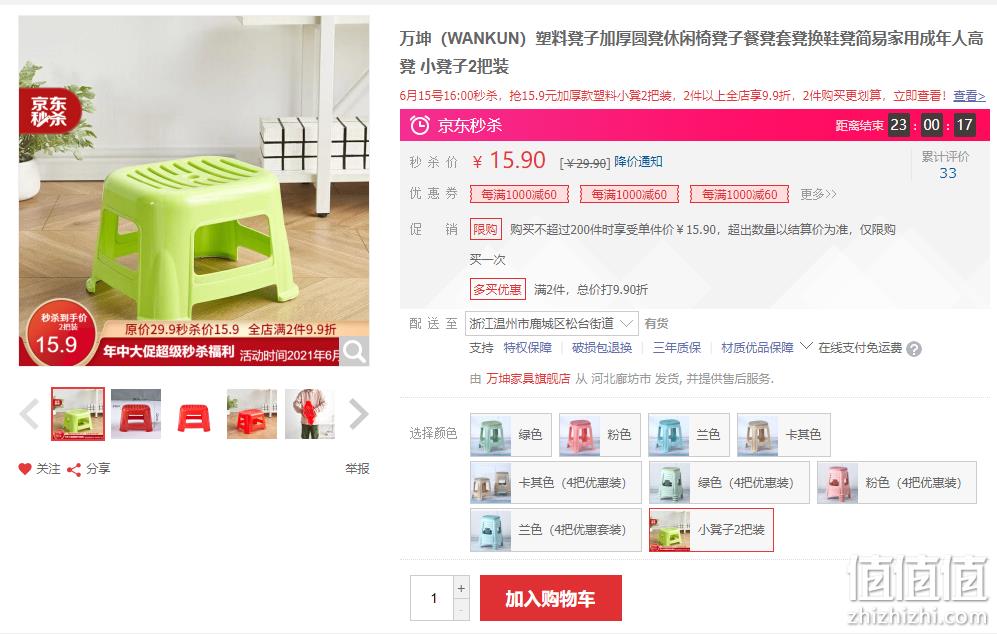
Task: Click the 降价通知 price alert link
Action: [x=638, y=162]
